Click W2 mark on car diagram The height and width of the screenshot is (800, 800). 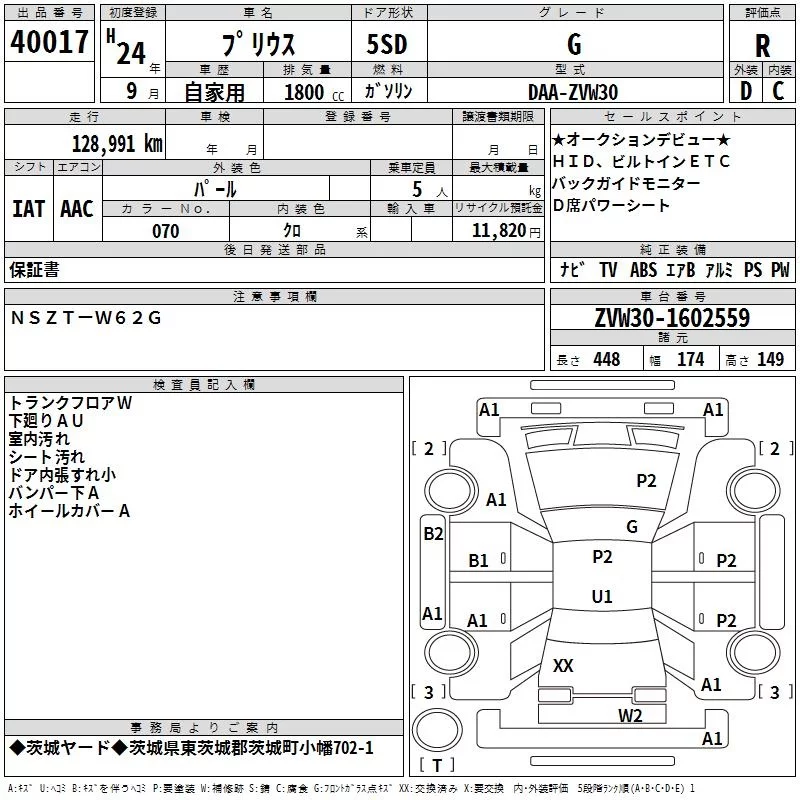pyautogui.click(x=630, y=715)
